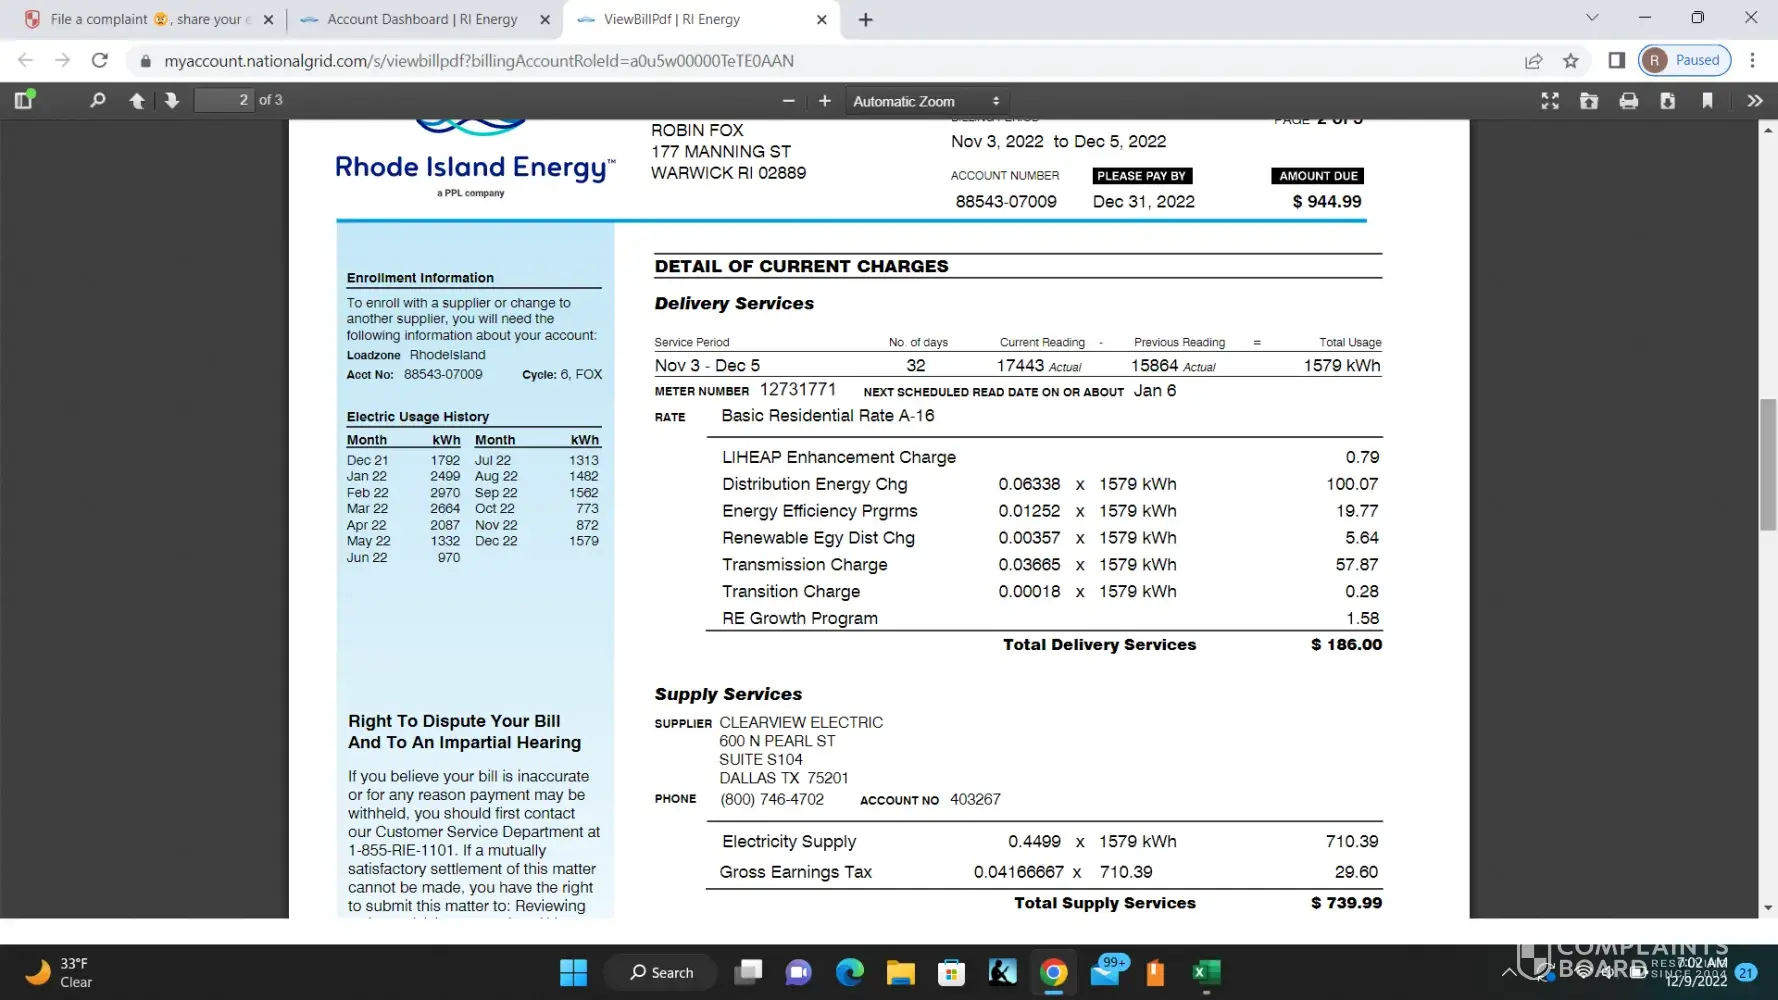Click the PDF viewer bookmark icon
Viewport: 1778px width, 1000px height.
1707,101
